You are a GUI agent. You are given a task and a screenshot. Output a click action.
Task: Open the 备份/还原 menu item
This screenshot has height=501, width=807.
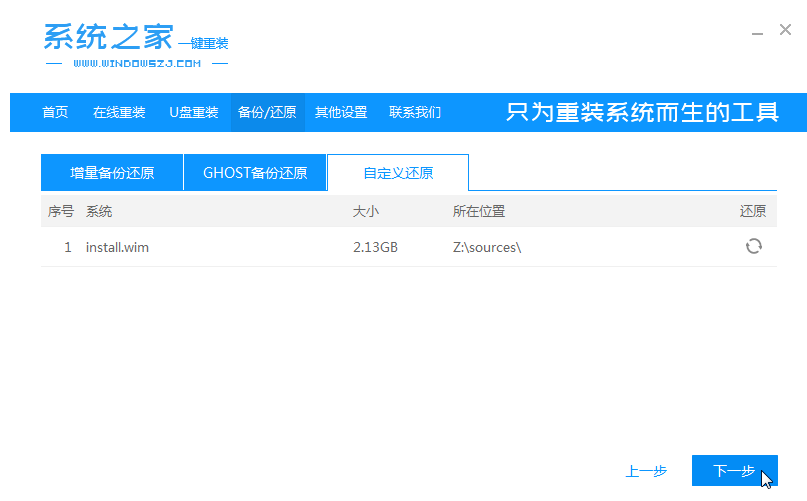(267, 112)
